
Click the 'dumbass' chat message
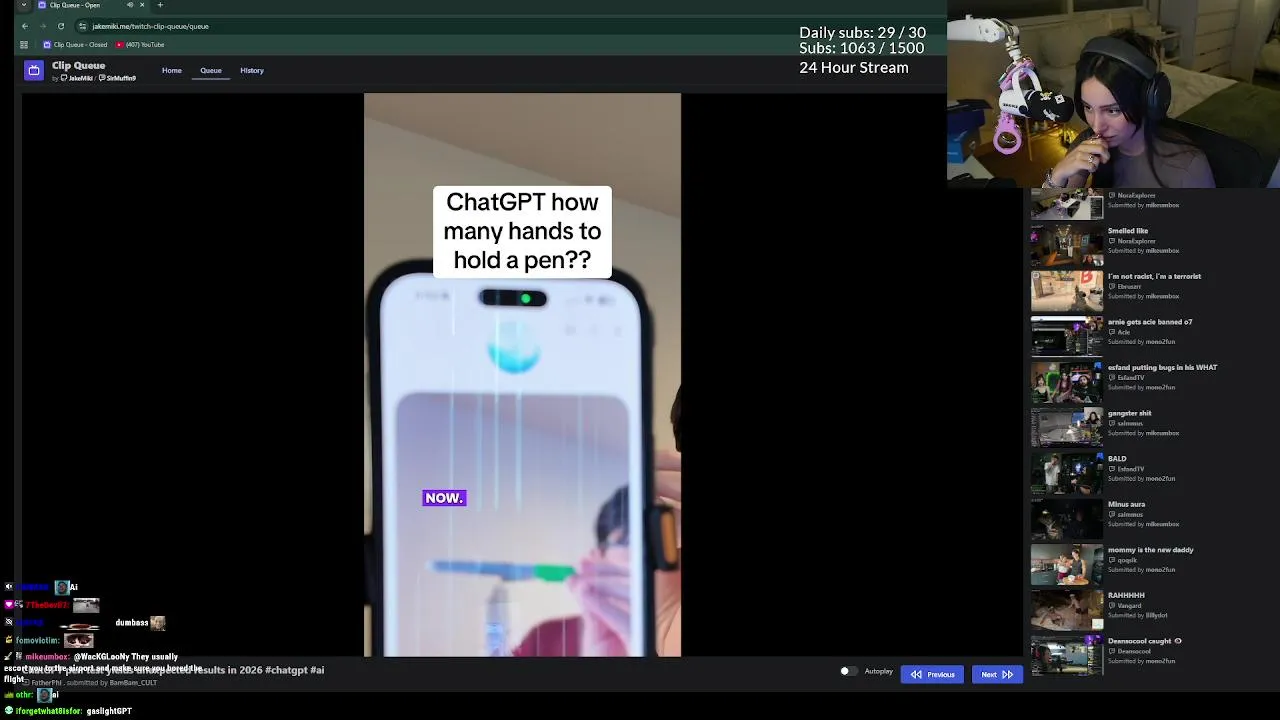tap(132, 622)
